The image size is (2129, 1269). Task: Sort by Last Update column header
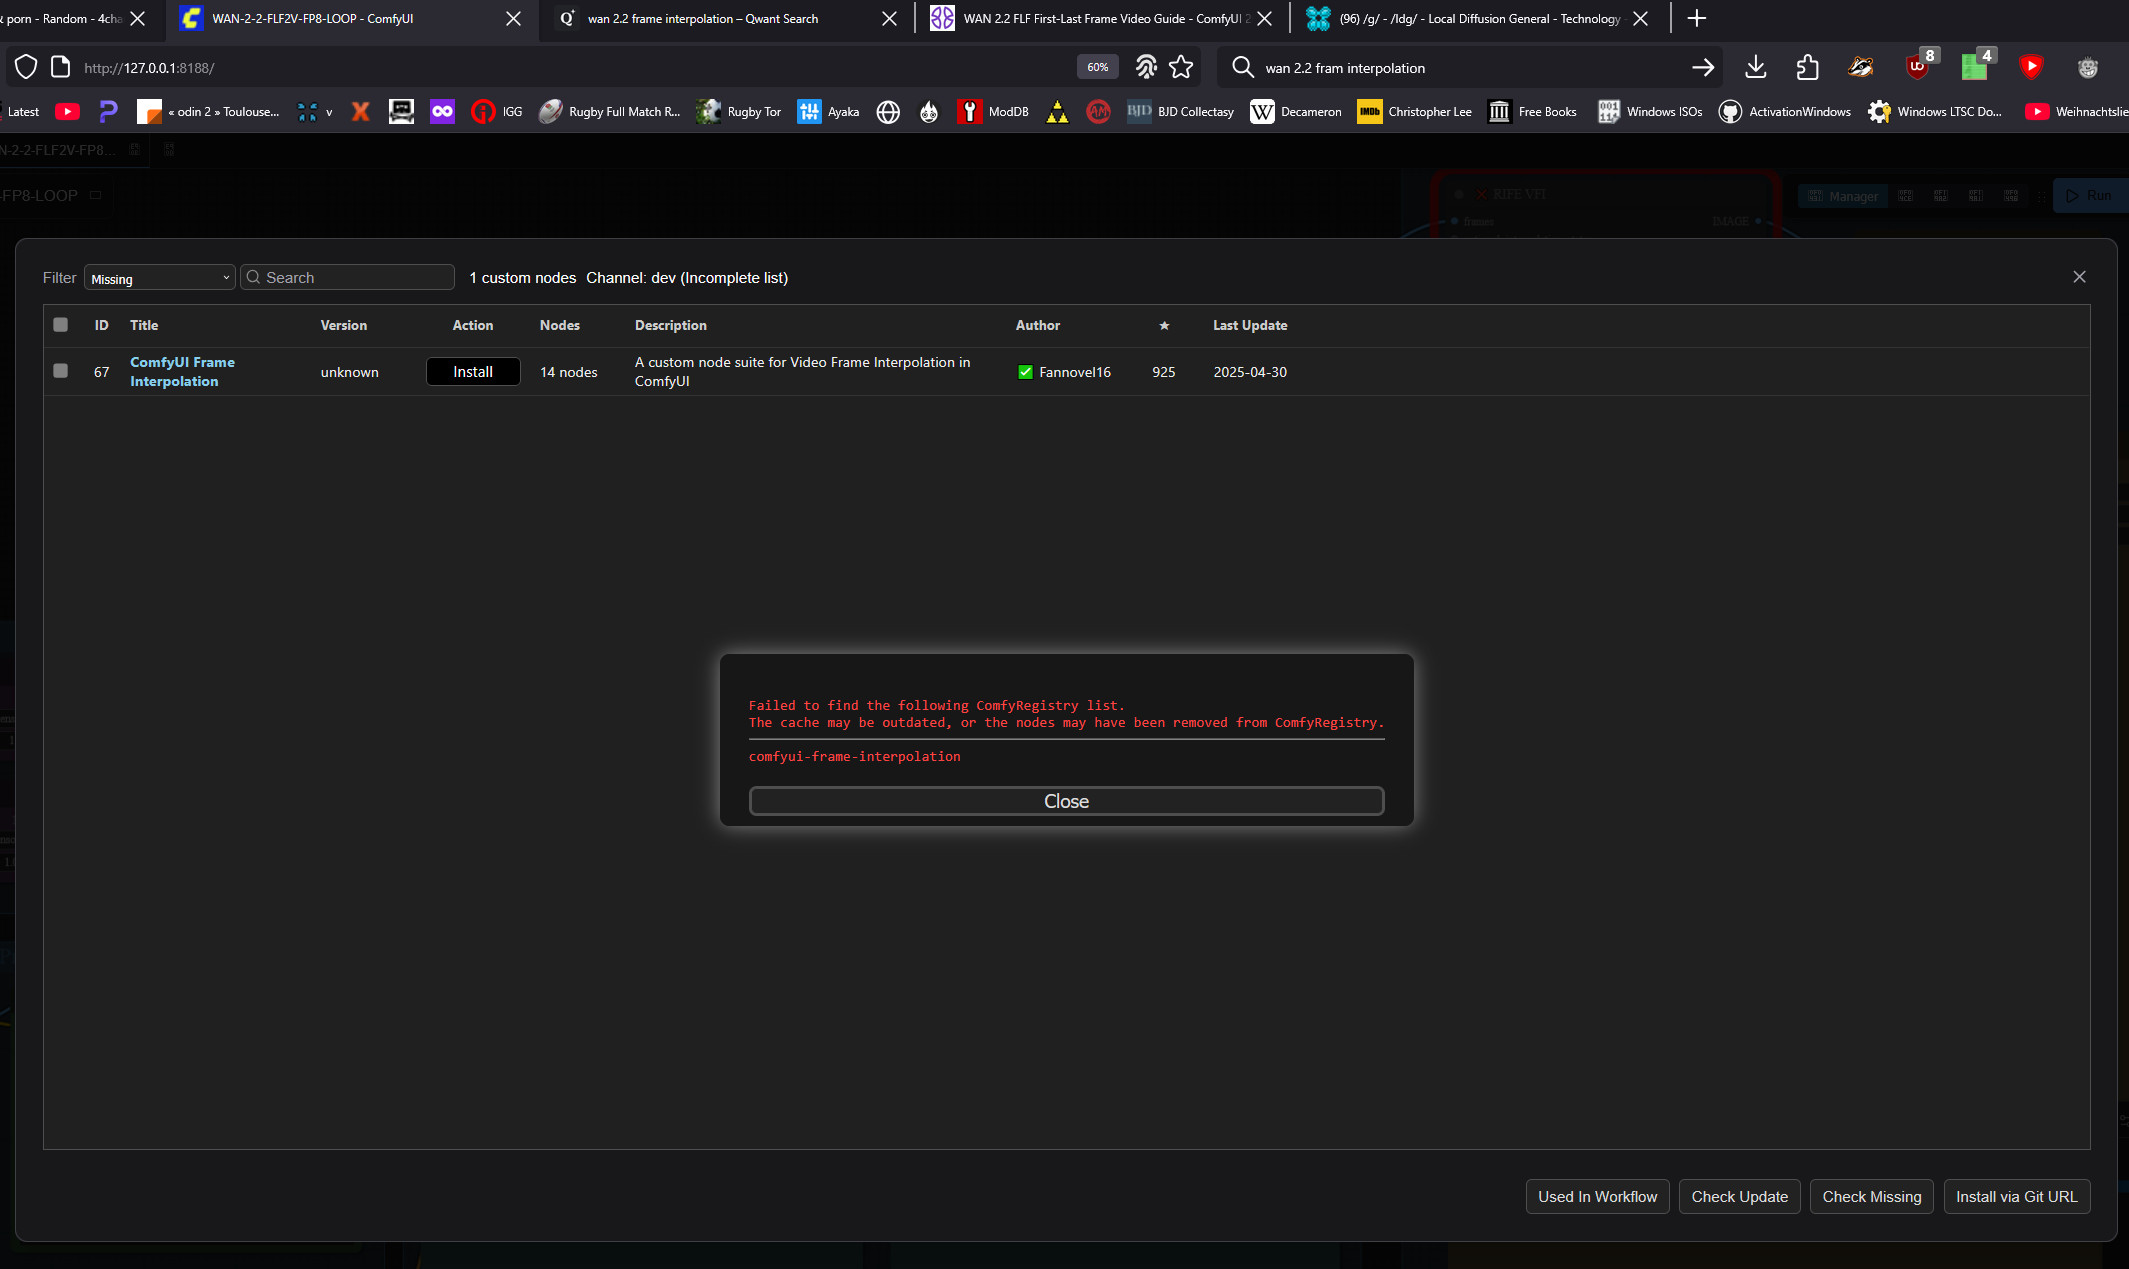[1249, 325]
